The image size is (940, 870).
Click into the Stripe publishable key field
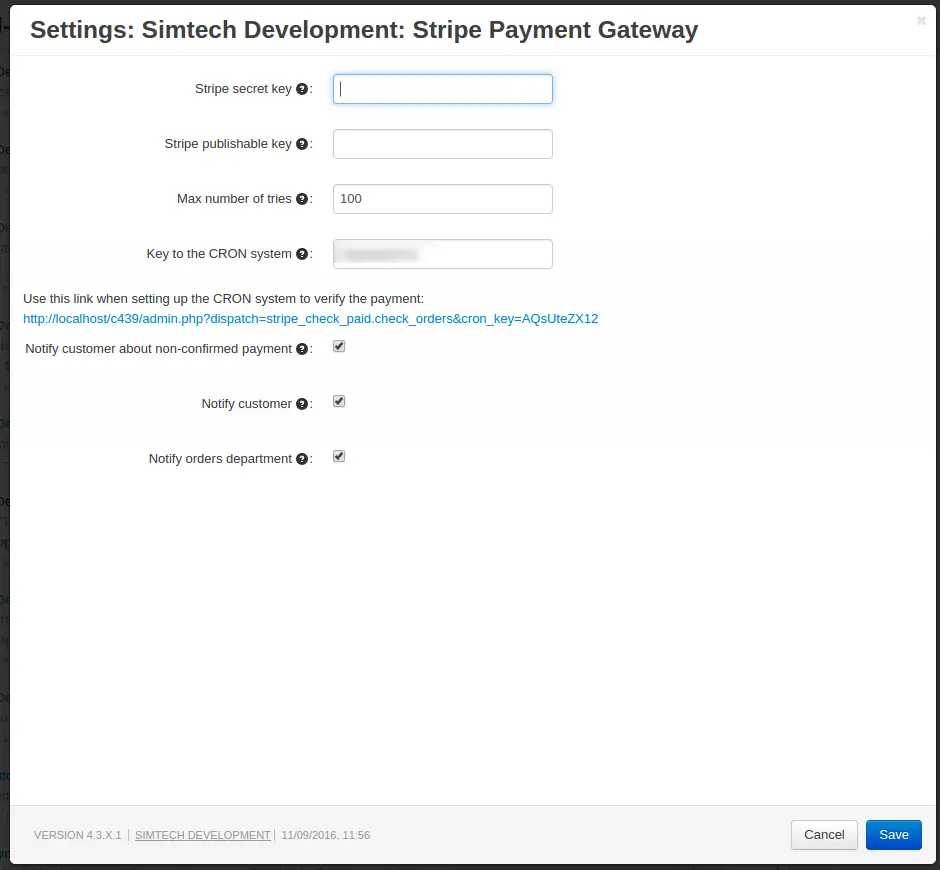coord(443,144)
